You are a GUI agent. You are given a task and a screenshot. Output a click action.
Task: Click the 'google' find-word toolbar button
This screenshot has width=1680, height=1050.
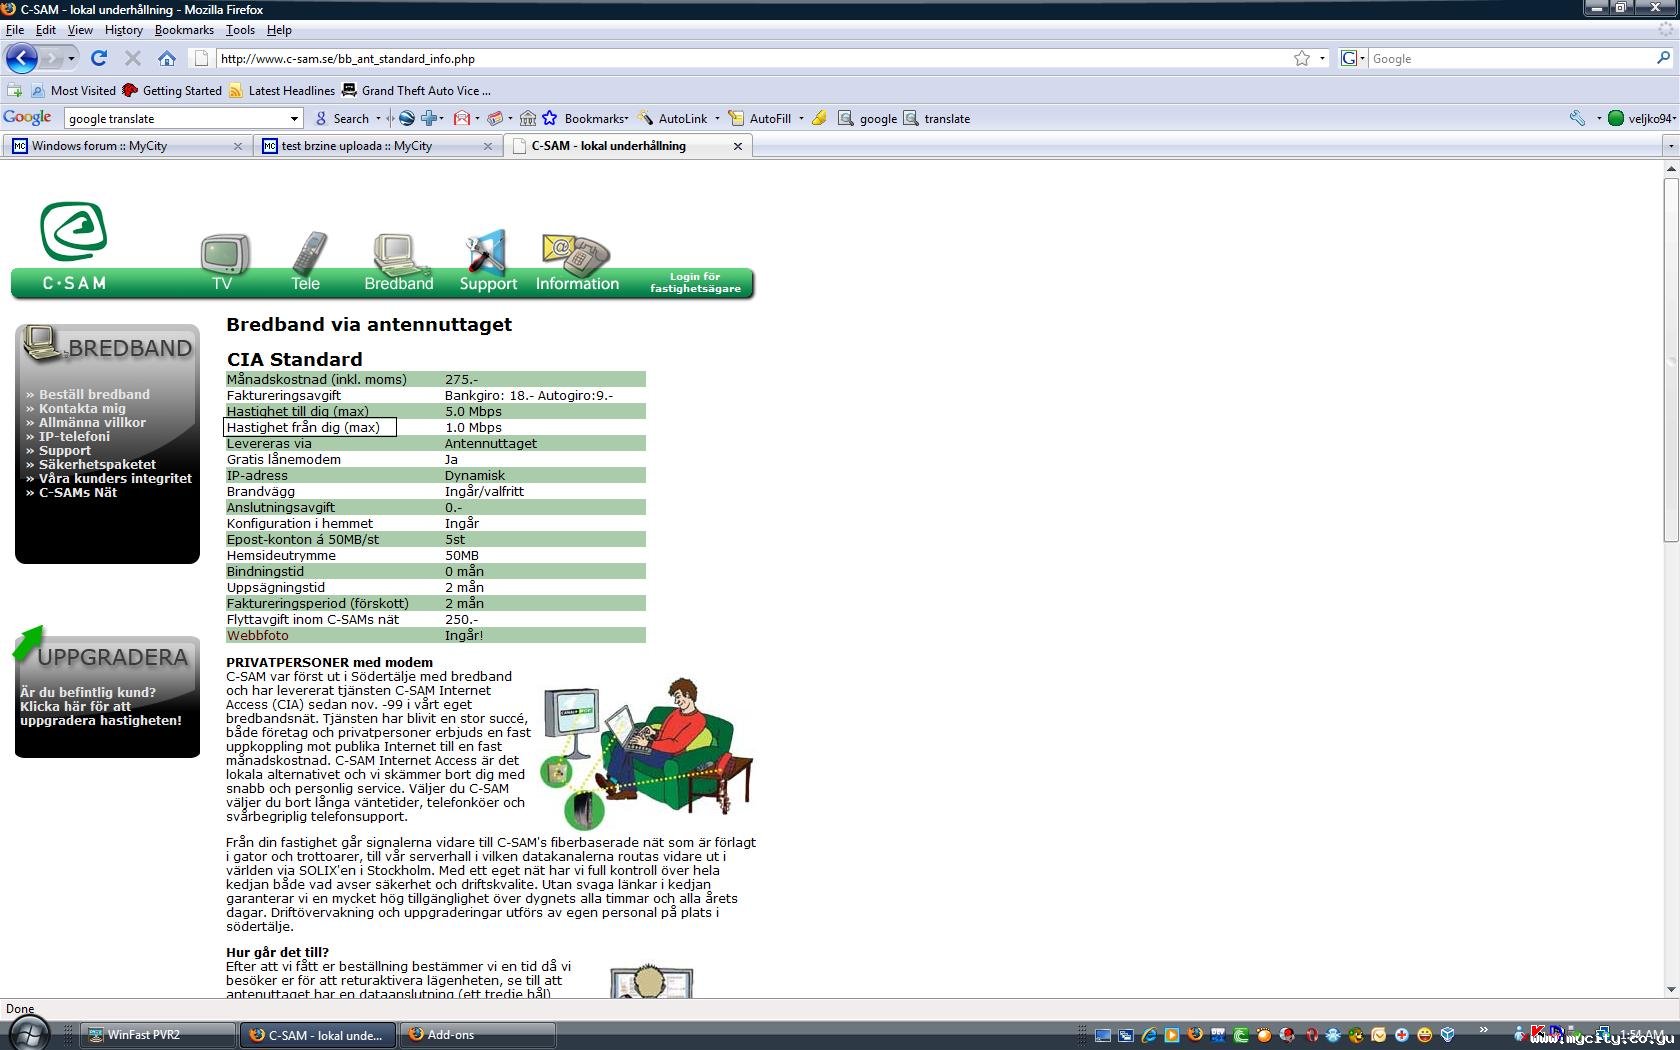(868, 118)
